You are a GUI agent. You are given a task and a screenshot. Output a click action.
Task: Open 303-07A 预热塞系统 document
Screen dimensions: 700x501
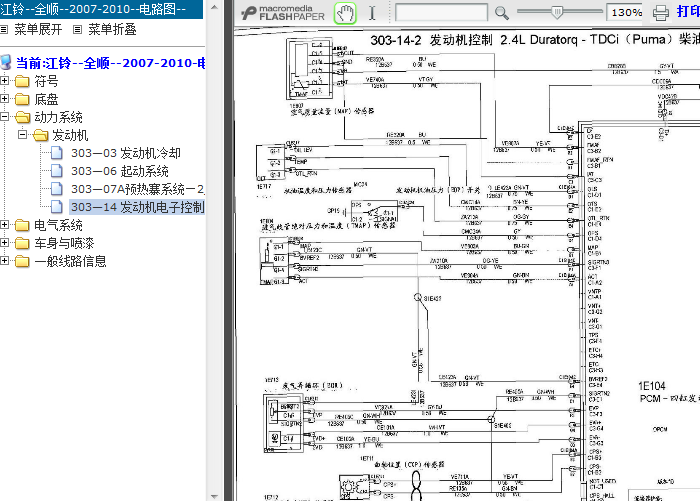136,189
